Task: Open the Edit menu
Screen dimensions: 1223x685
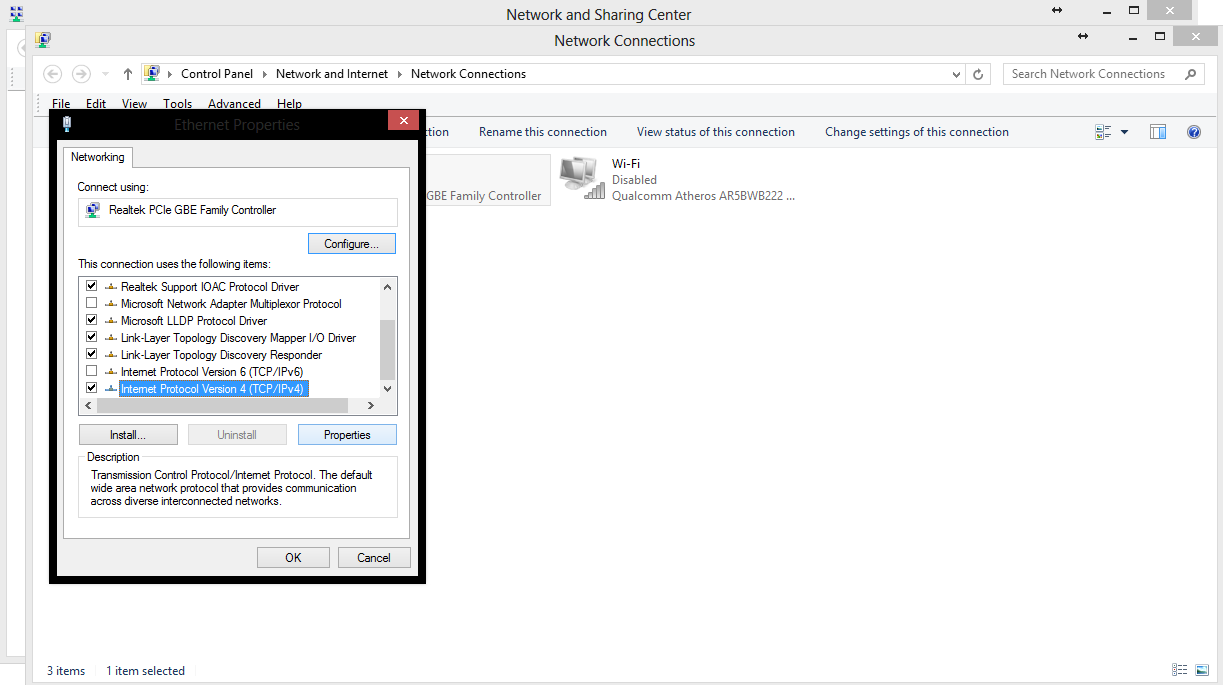Action: tap(96, 104)
